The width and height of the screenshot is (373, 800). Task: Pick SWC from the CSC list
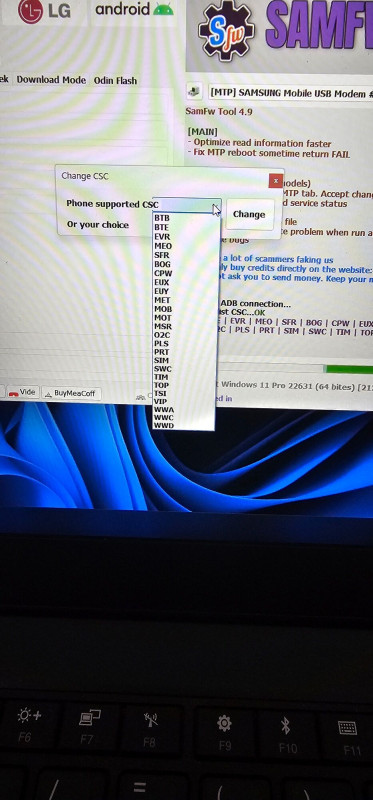(163, 368)
